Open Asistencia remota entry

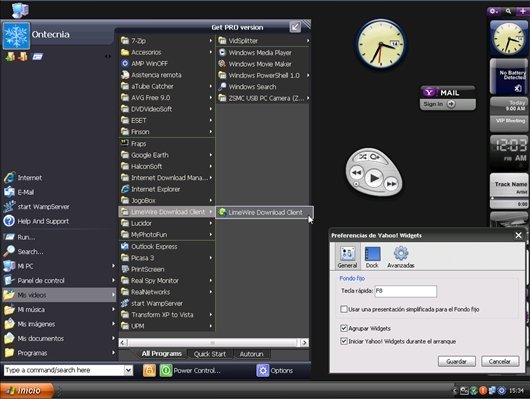[167, 75]
